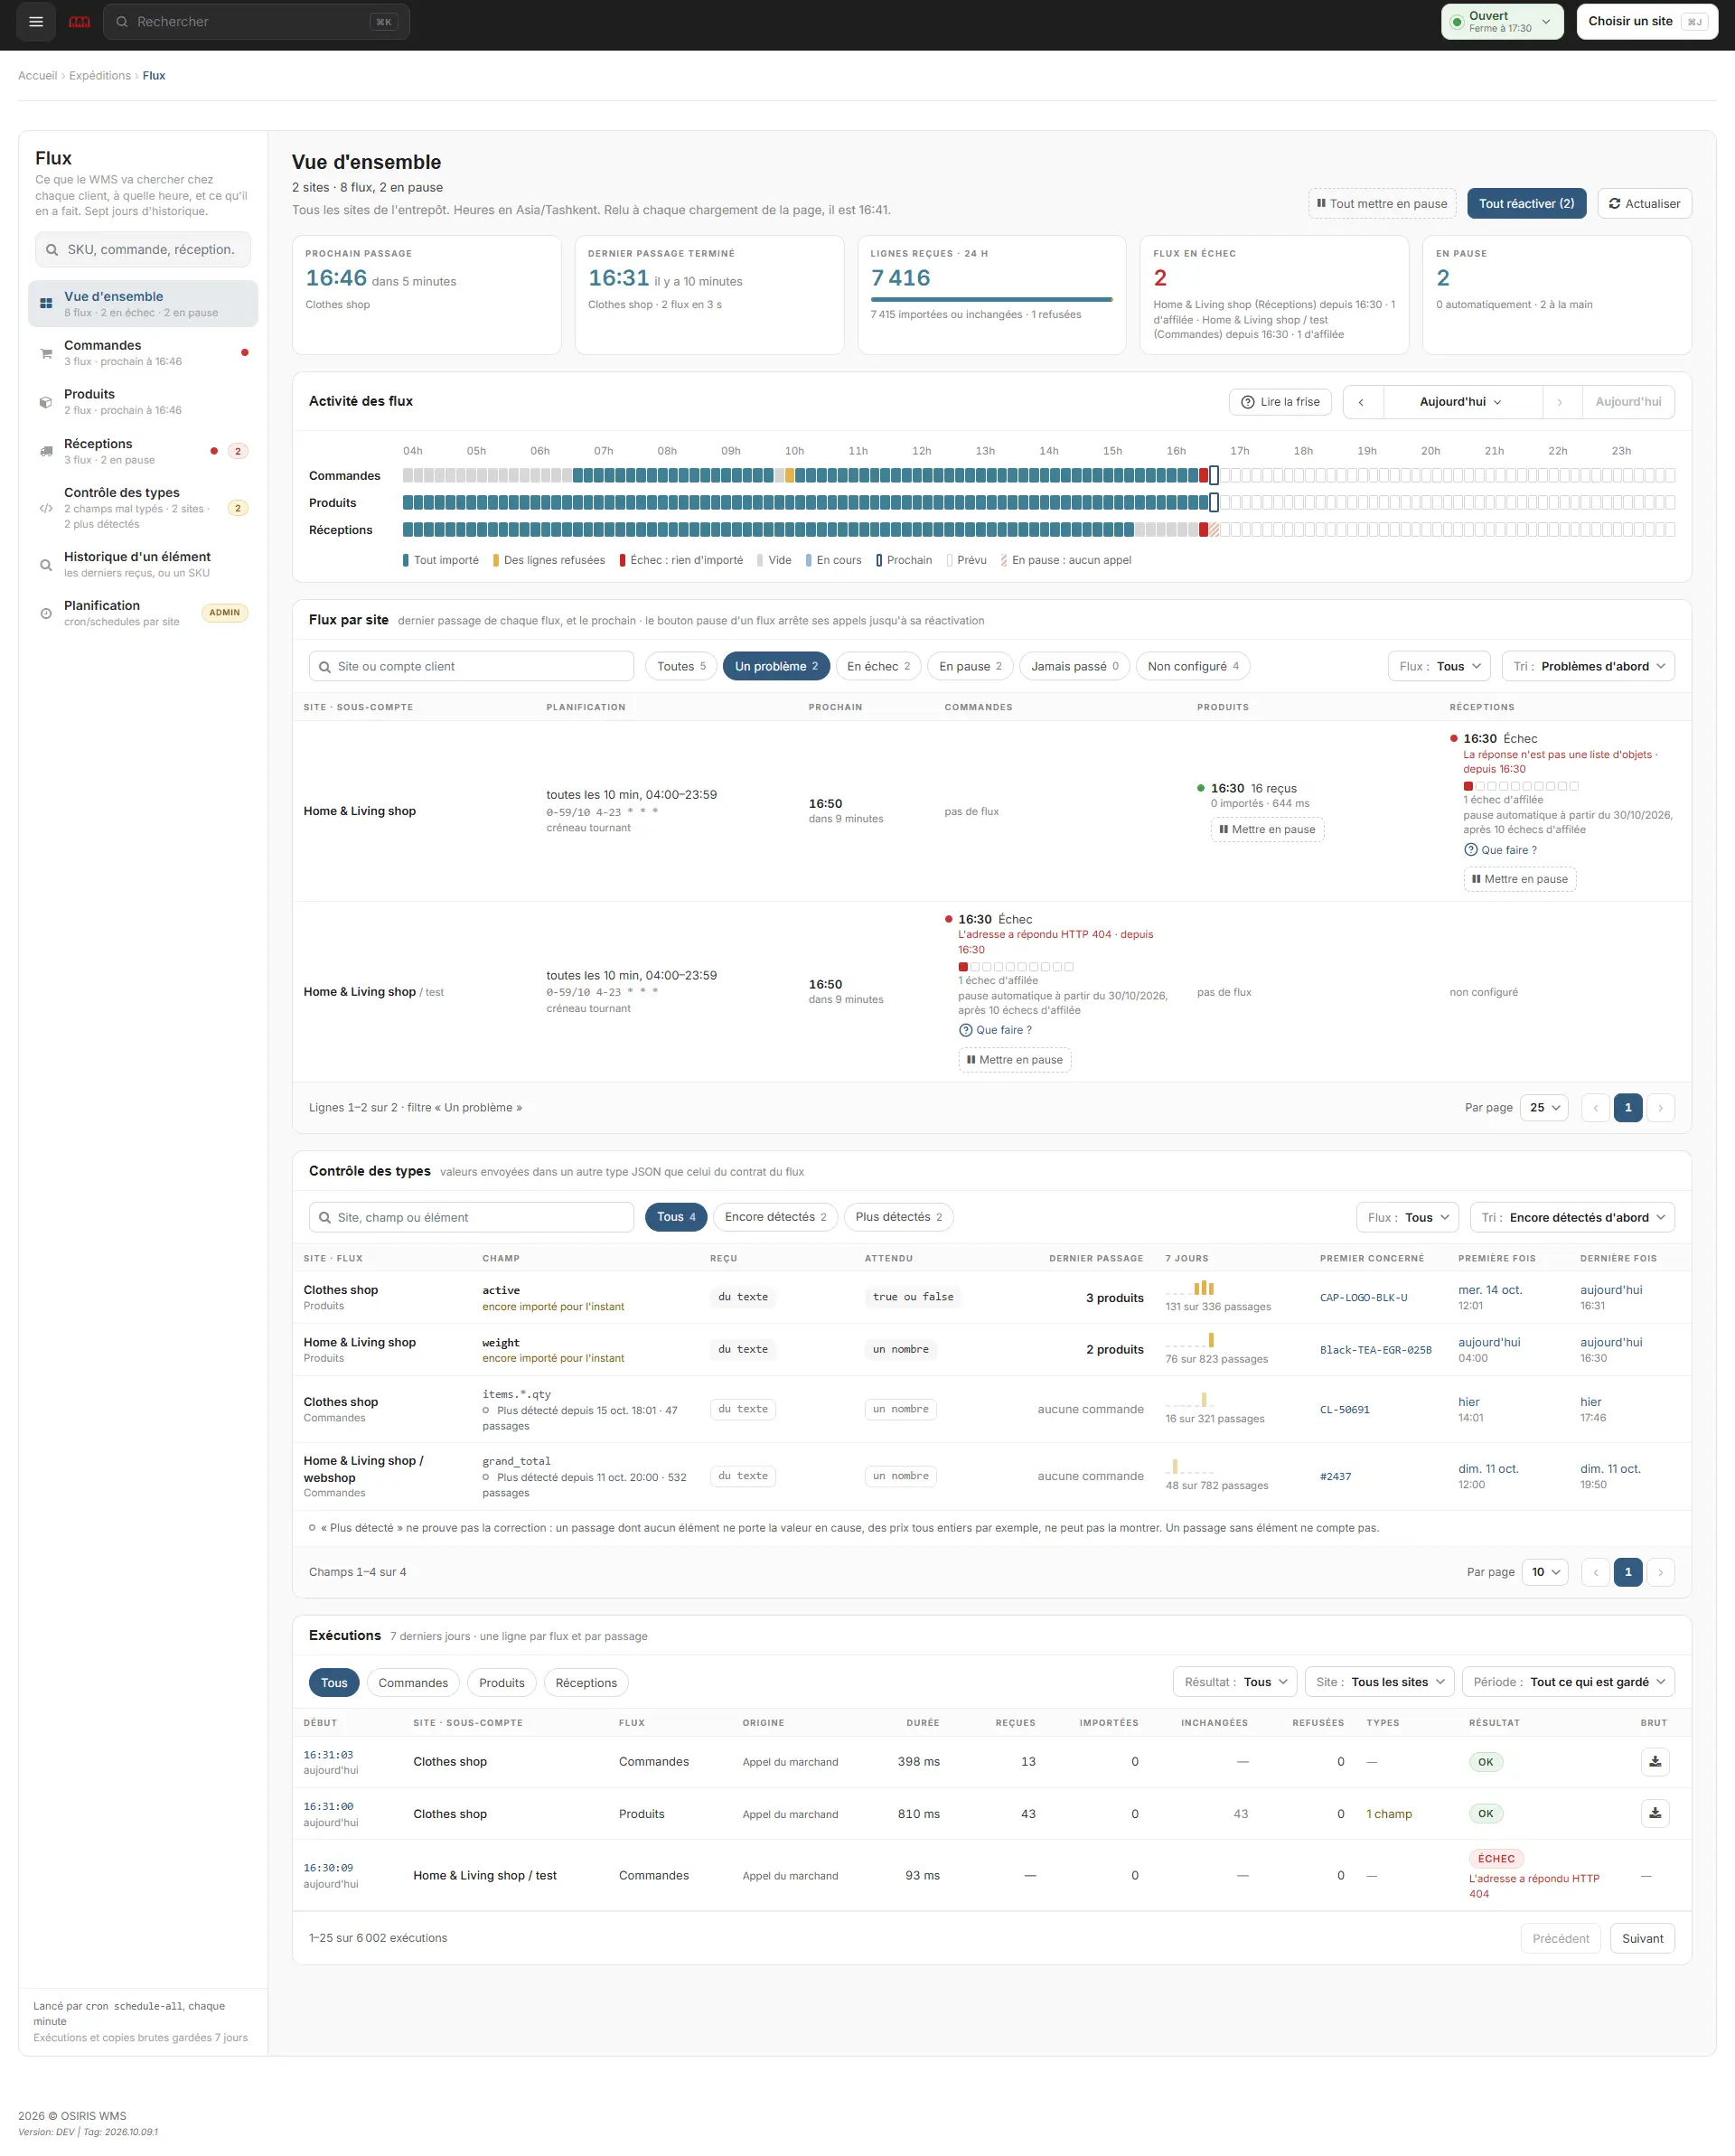Viewport: 1735px width, 2156px height.
Task: Go to next day in Activité des flux
Action: point(1560,402)
